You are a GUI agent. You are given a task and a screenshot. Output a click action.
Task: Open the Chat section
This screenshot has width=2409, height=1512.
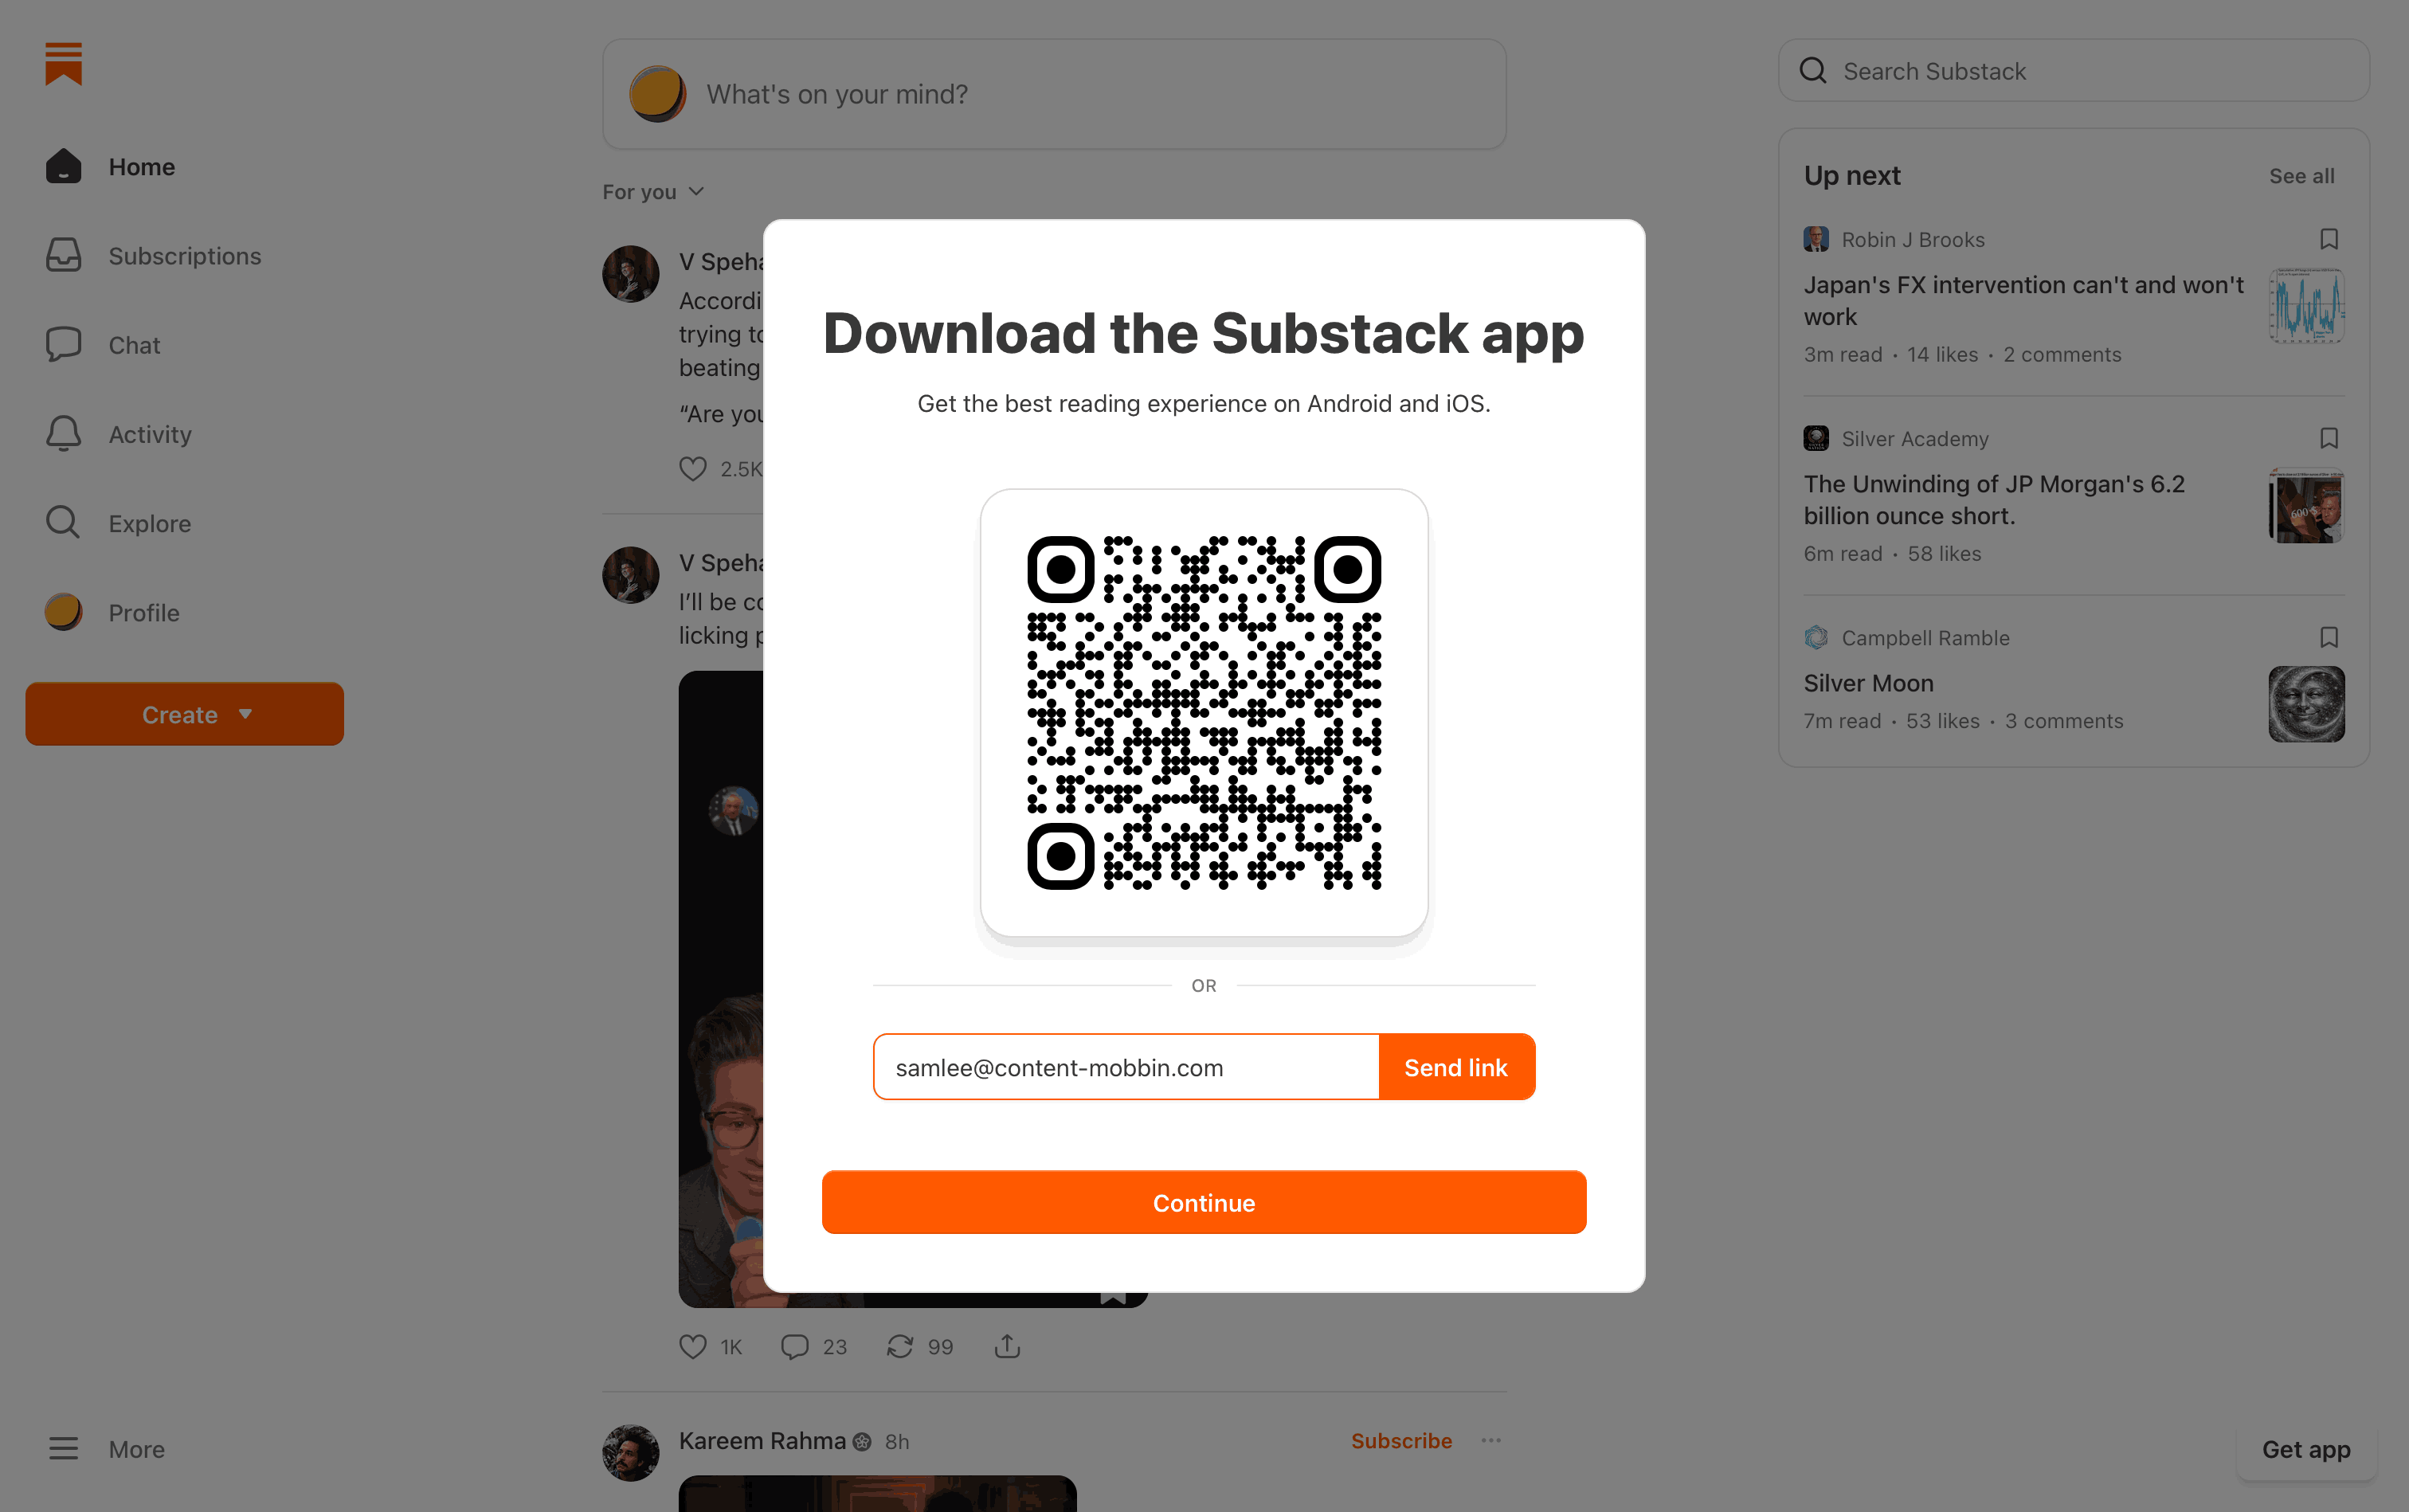(x=103, y=345)
